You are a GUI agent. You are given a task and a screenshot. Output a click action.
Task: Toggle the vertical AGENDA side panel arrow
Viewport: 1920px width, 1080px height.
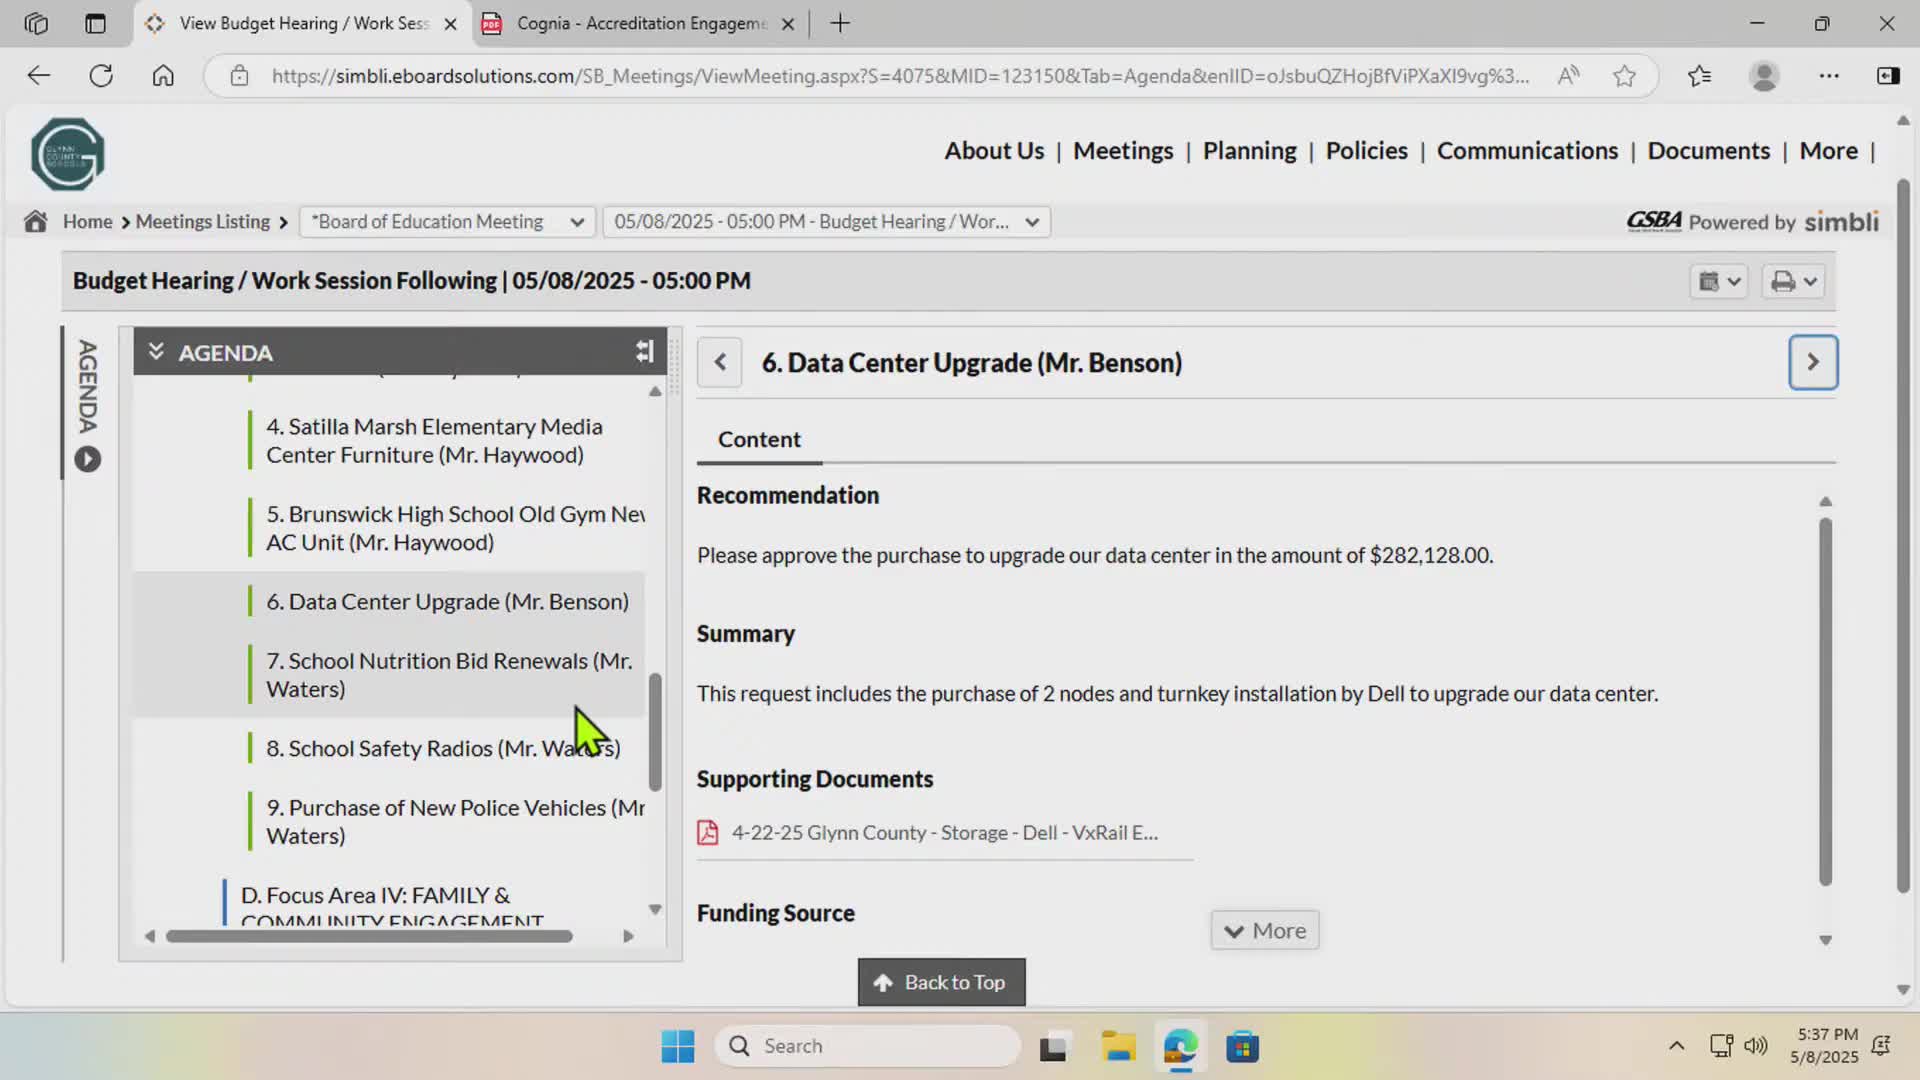point(88,459)
